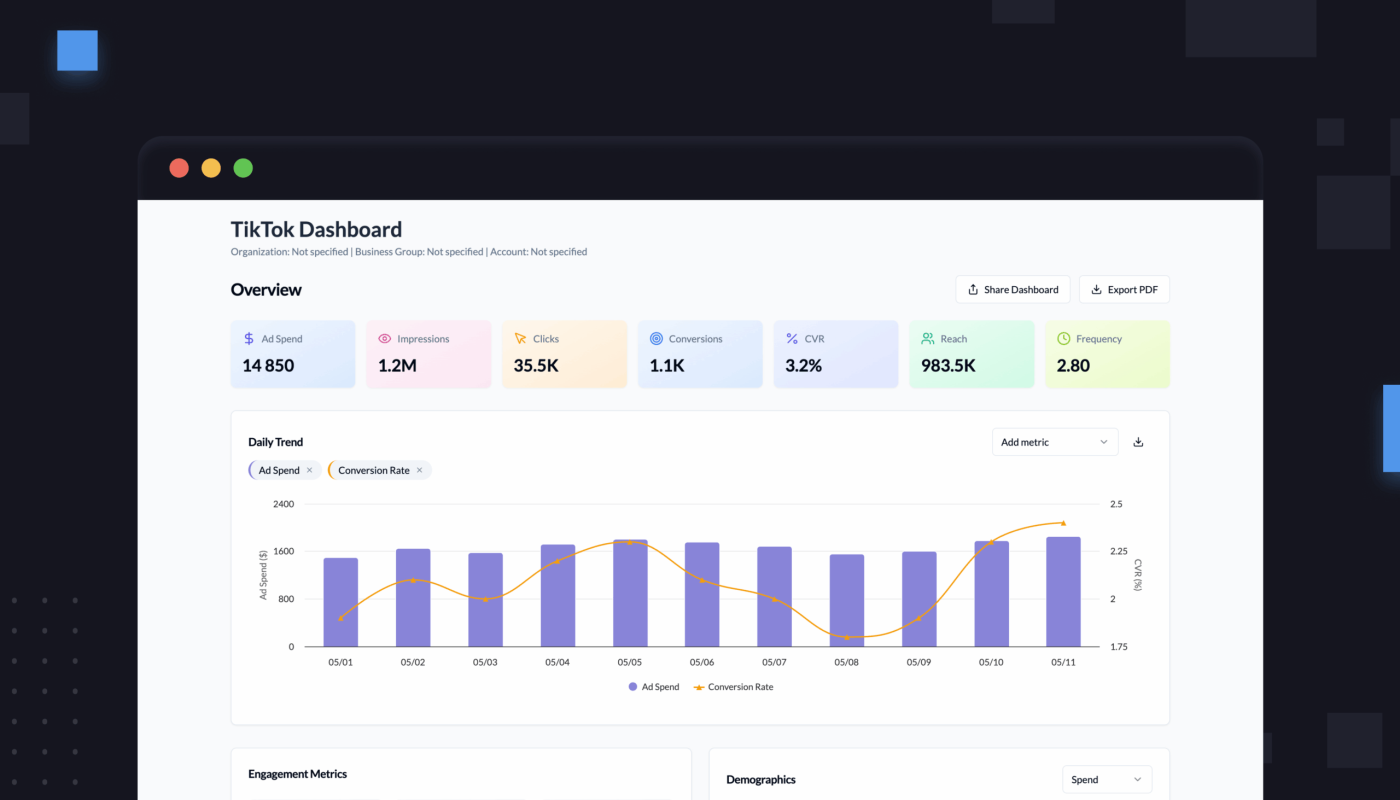The image size is (1400, 800).
Task: Select the 05/05 Ad Spend bar
Action: click(630, 593)
